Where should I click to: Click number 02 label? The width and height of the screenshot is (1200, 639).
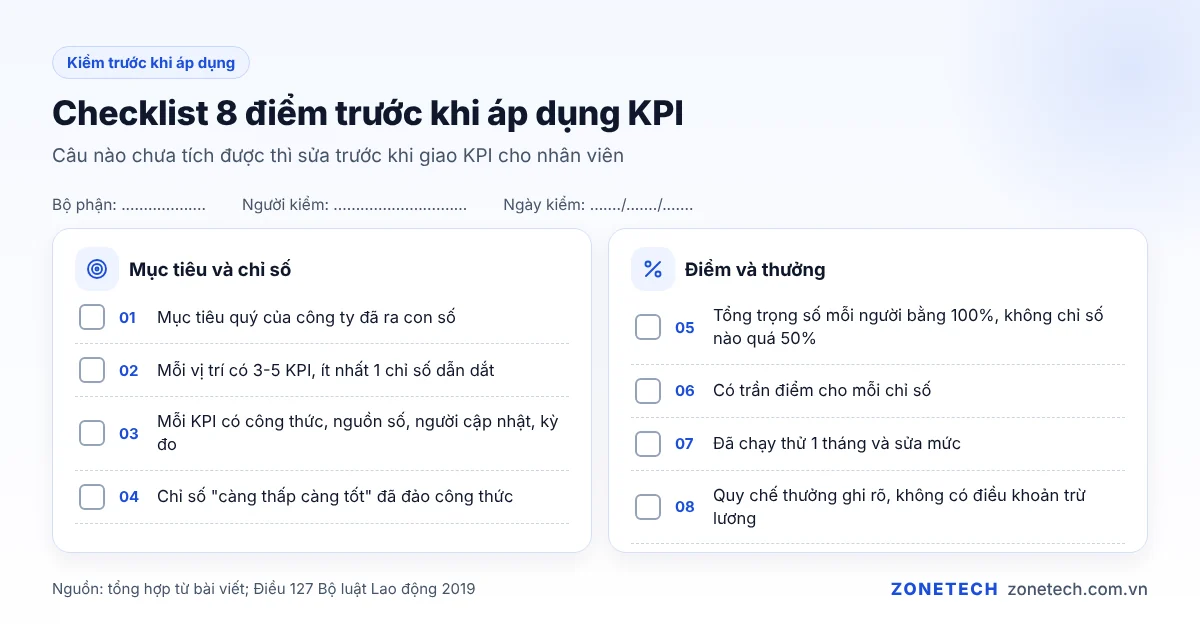[x=128, y=371]
